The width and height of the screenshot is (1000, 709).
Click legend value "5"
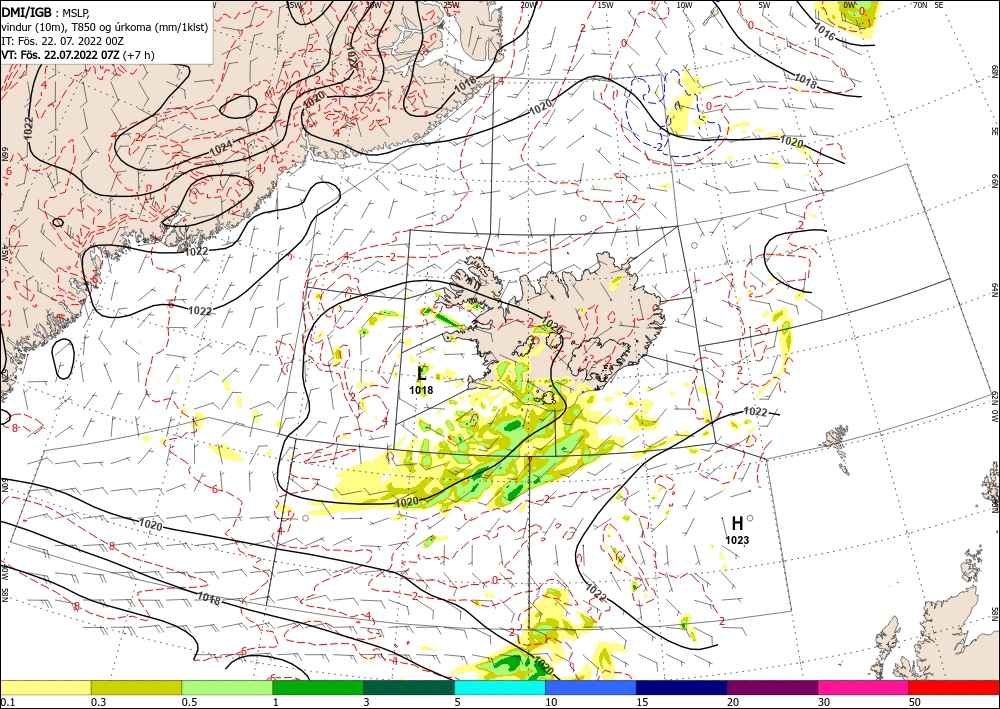[458, 702]
